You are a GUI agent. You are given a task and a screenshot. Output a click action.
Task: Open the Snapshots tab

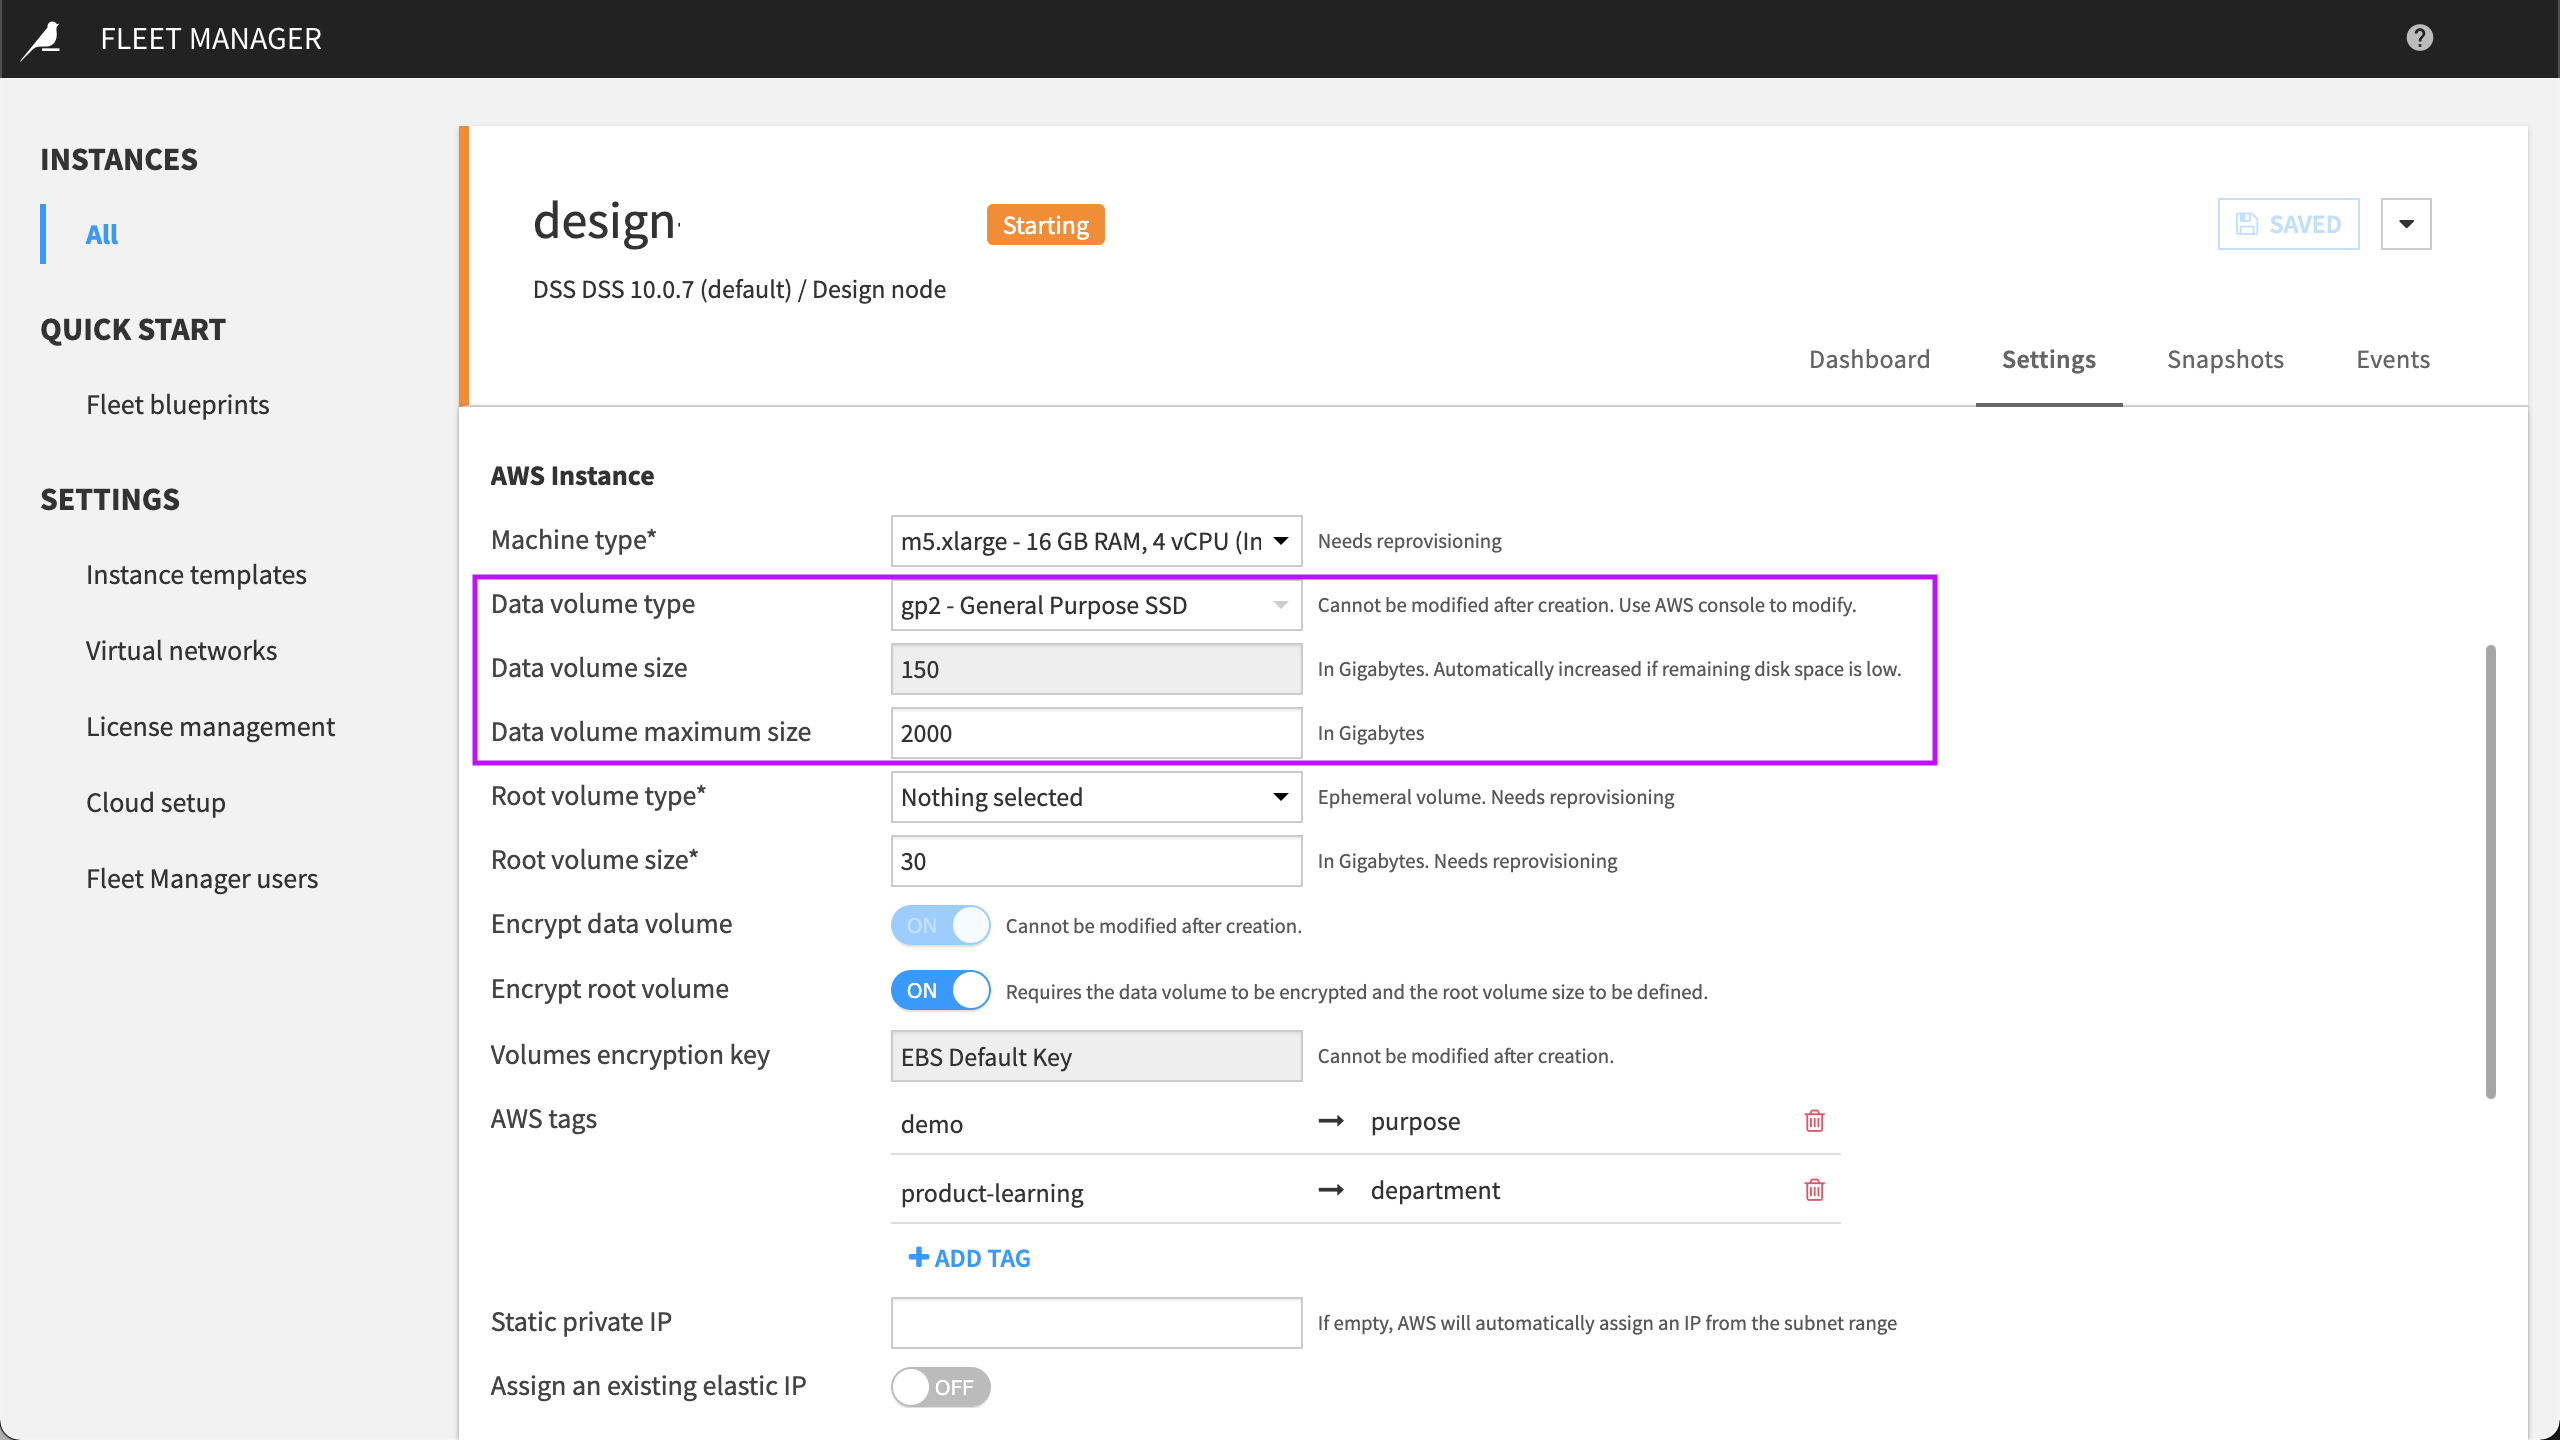pos(2224,359)
